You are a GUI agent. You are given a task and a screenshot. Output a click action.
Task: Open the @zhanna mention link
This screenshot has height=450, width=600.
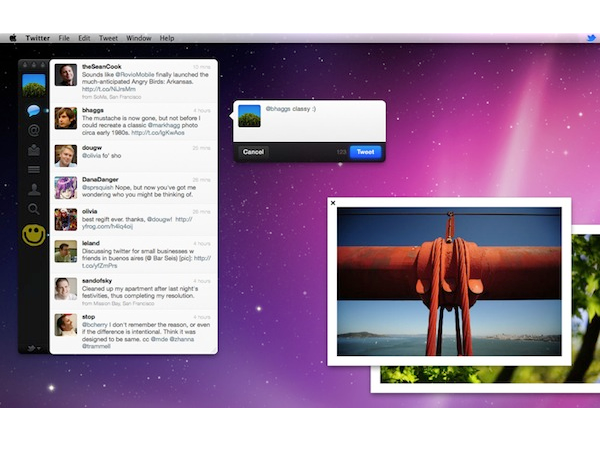[182, 339]
